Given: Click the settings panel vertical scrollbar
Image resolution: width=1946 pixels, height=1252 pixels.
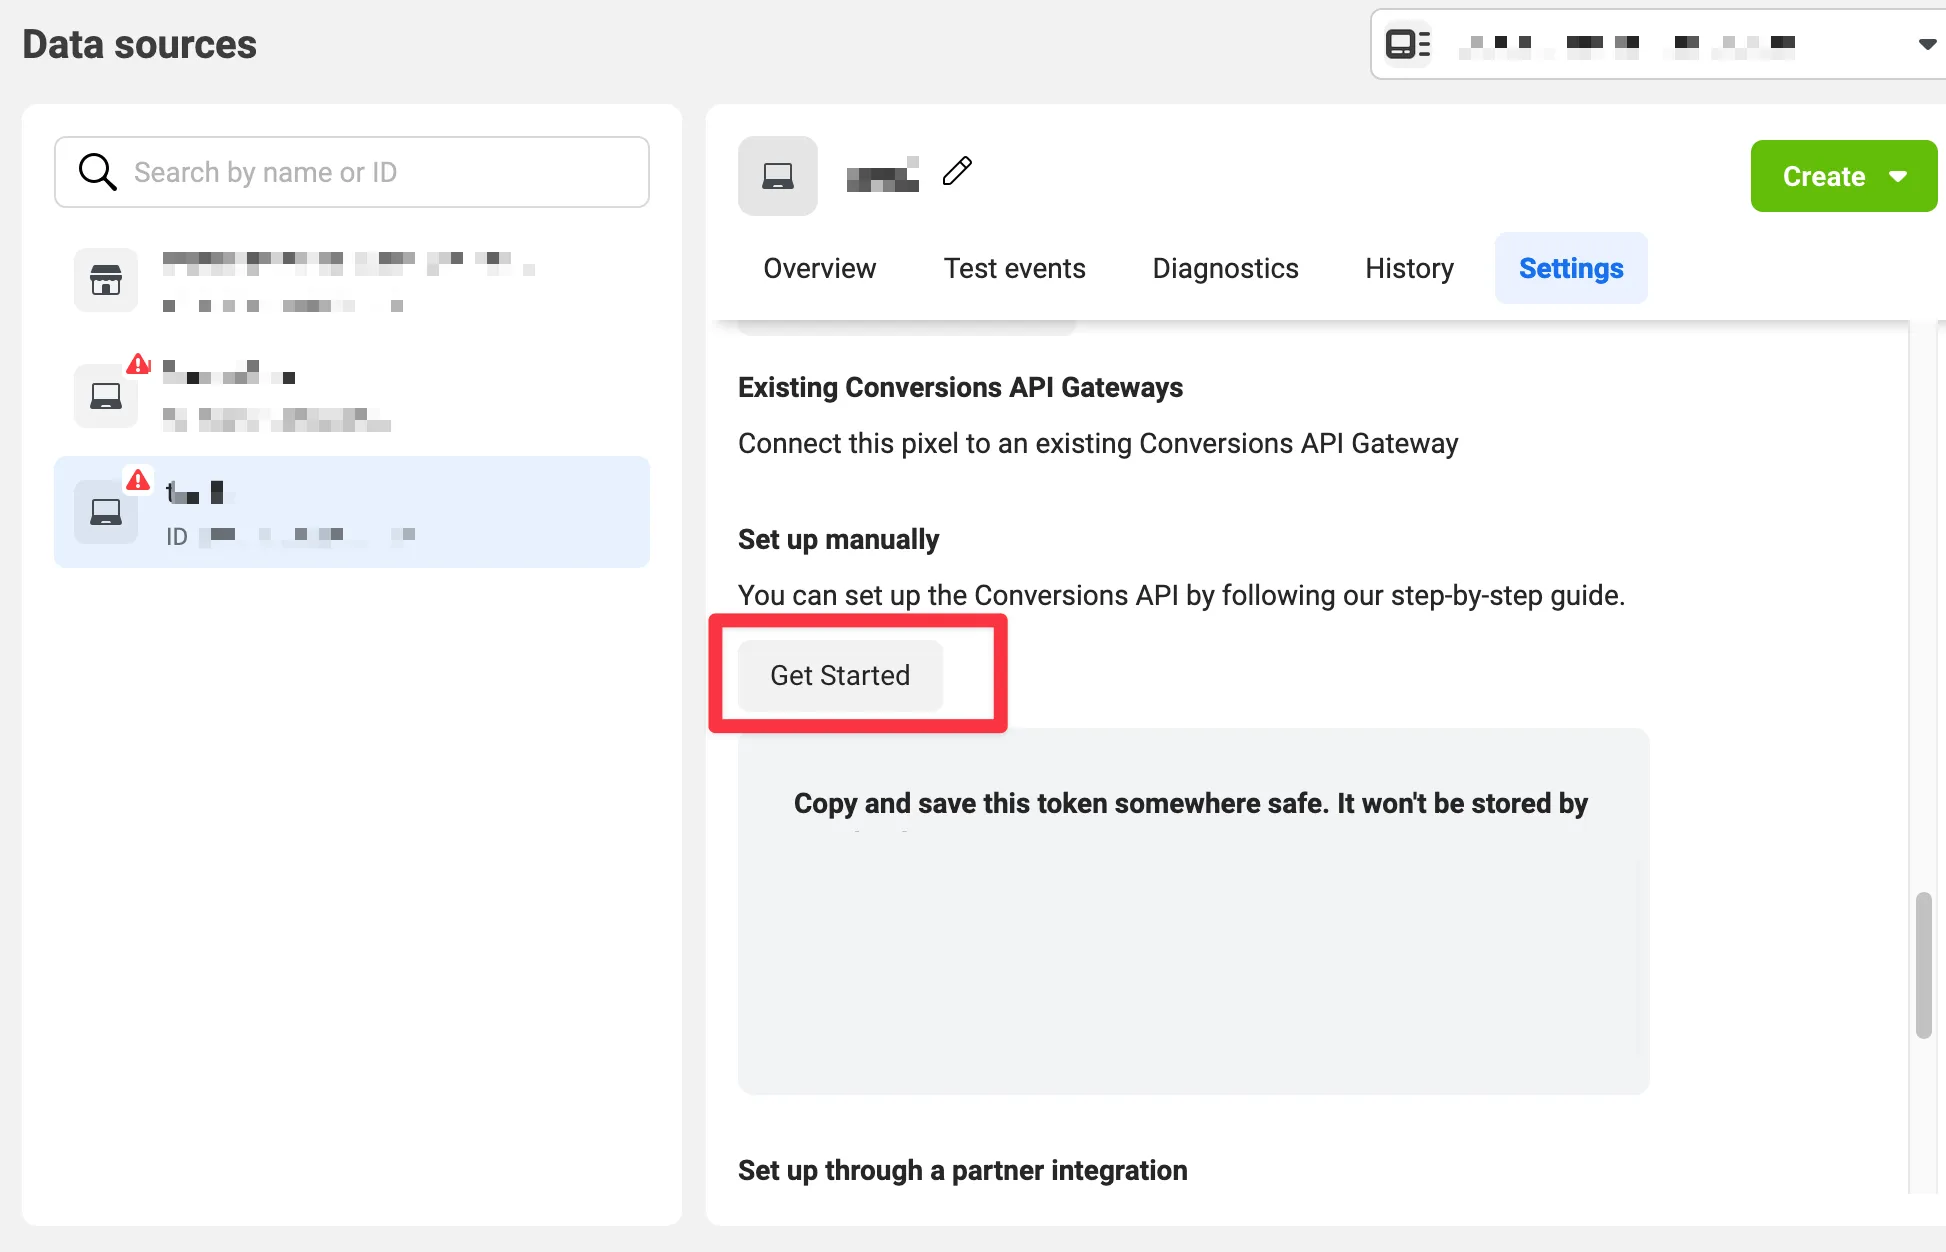Looking at the screenshot, I should tap(1923, 964).
